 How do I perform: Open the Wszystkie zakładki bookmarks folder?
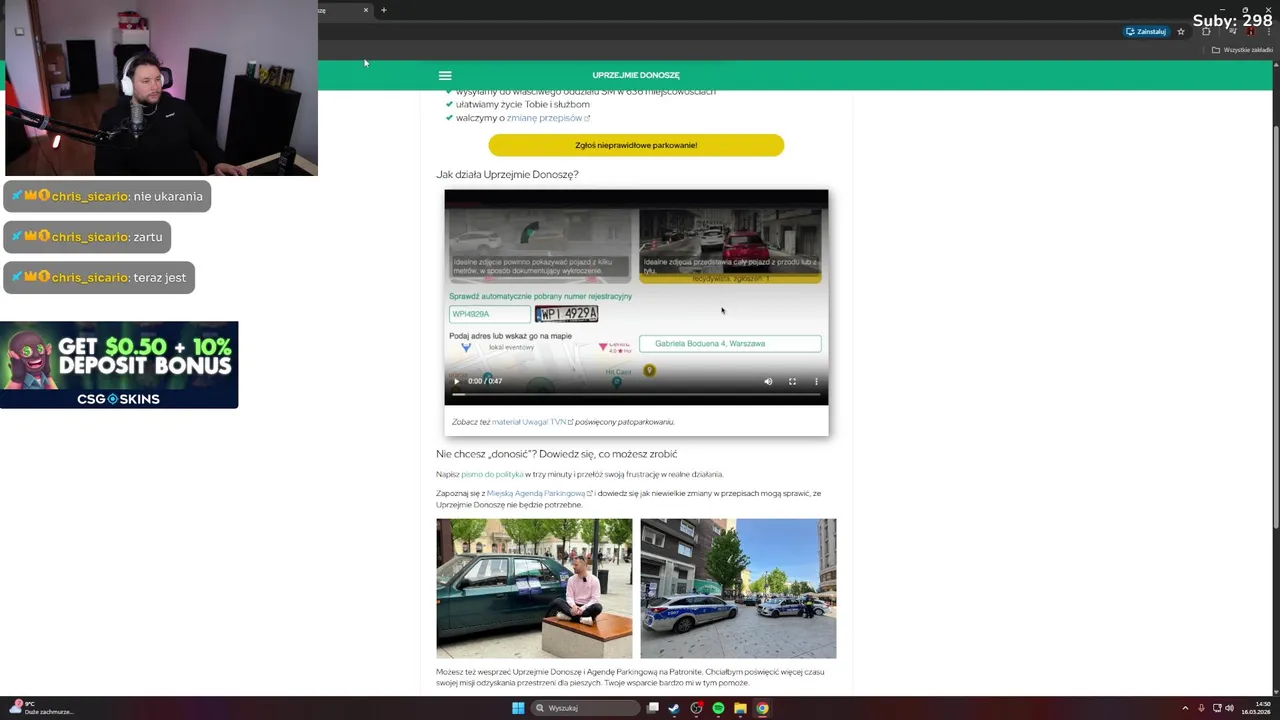1242,49
